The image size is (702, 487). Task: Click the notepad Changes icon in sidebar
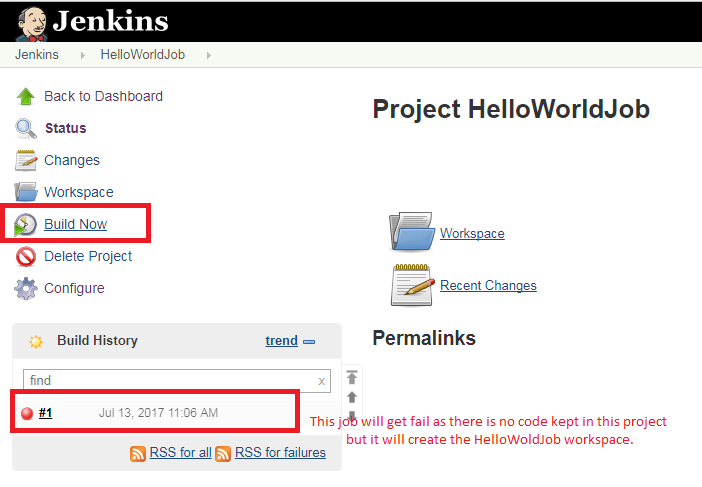pyautogui.click(x=26, y=160)
